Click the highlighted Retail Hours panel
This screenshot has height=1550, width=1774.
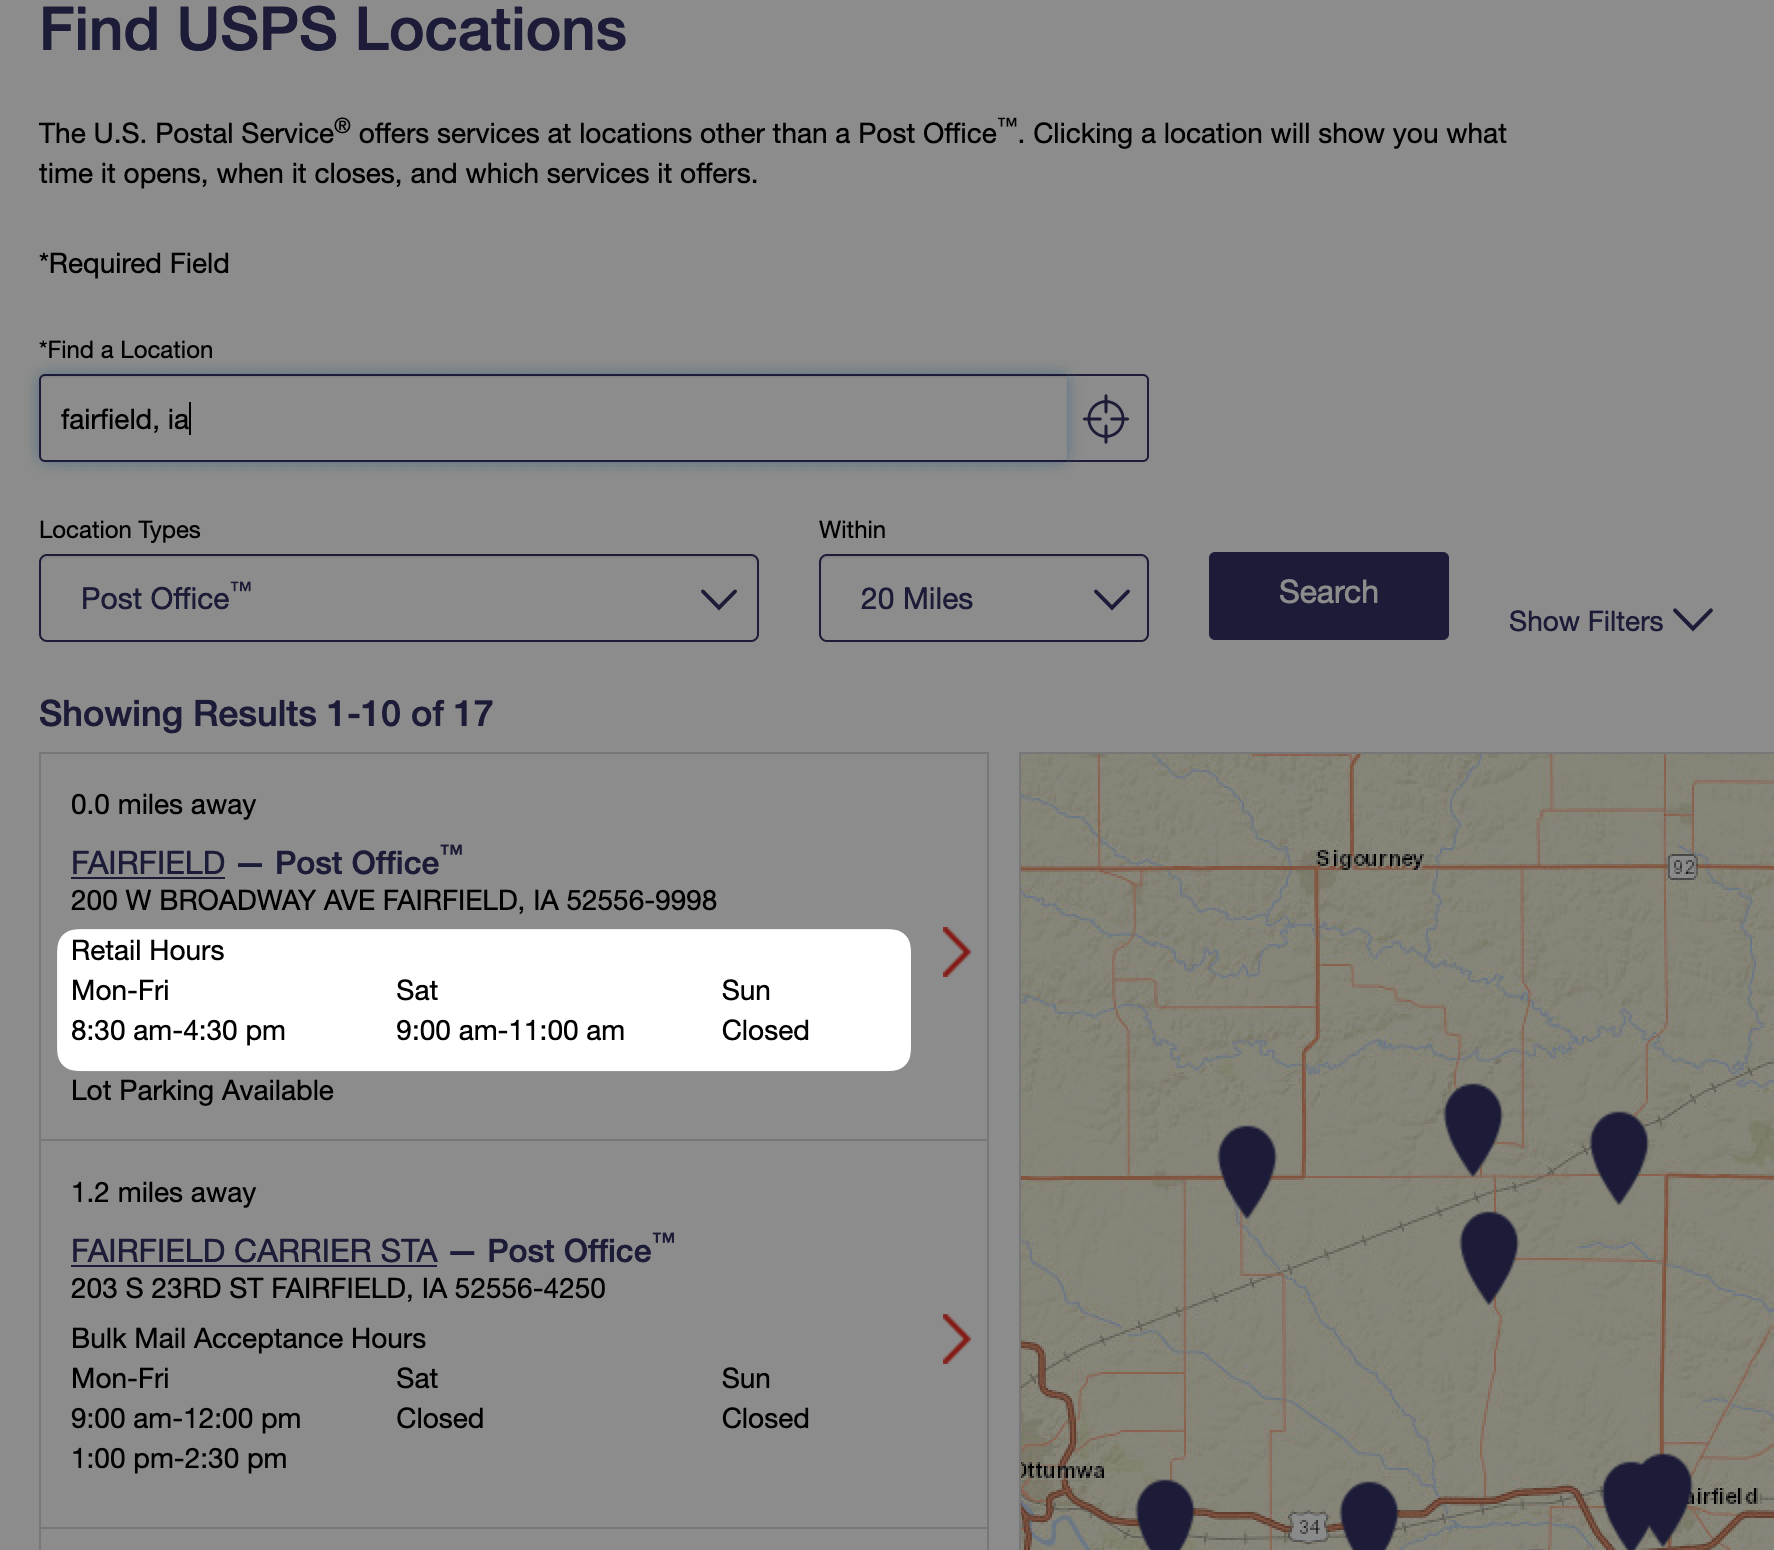click(x=484, y=1000)
